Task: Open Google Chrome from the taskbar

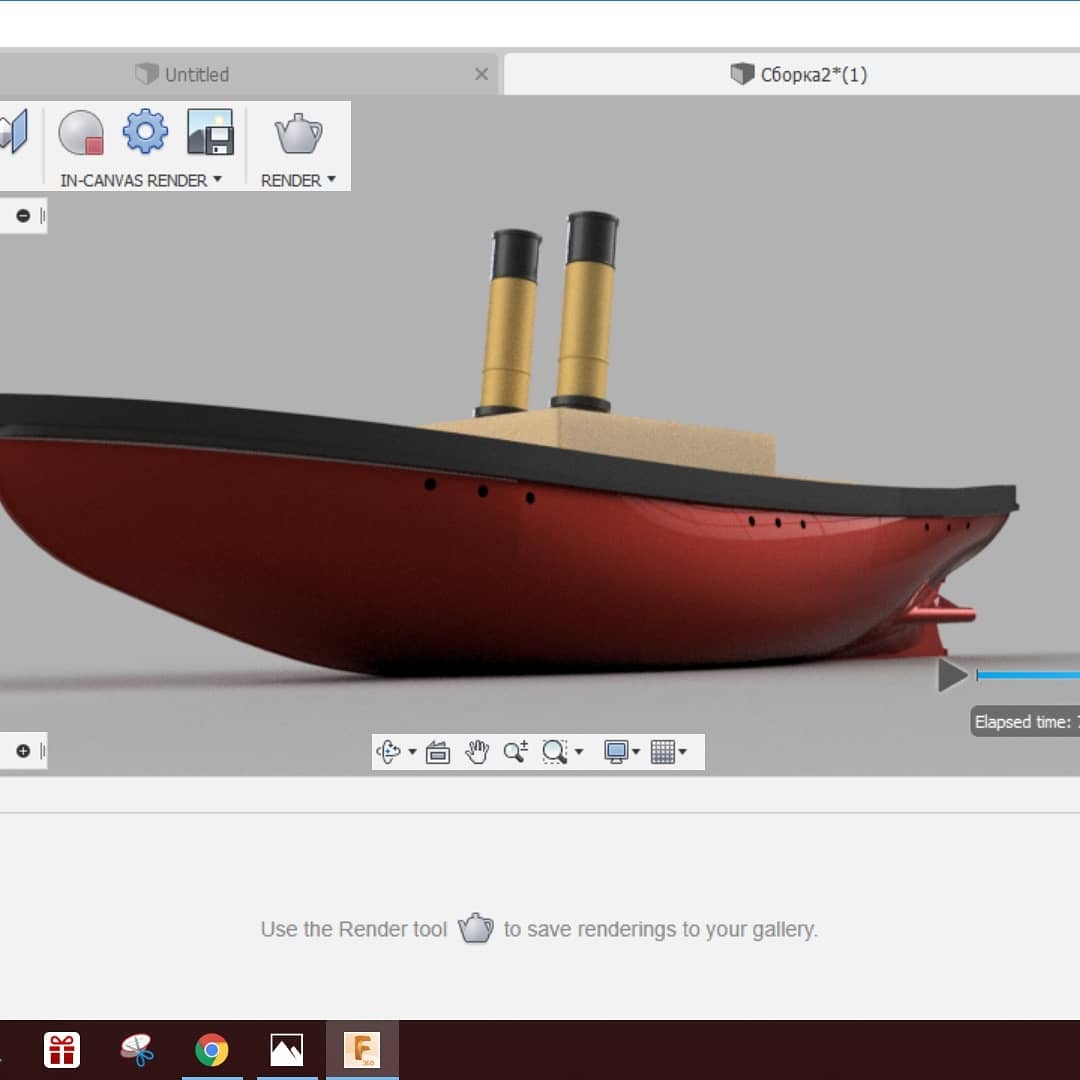Action: tap(211, 1050)
